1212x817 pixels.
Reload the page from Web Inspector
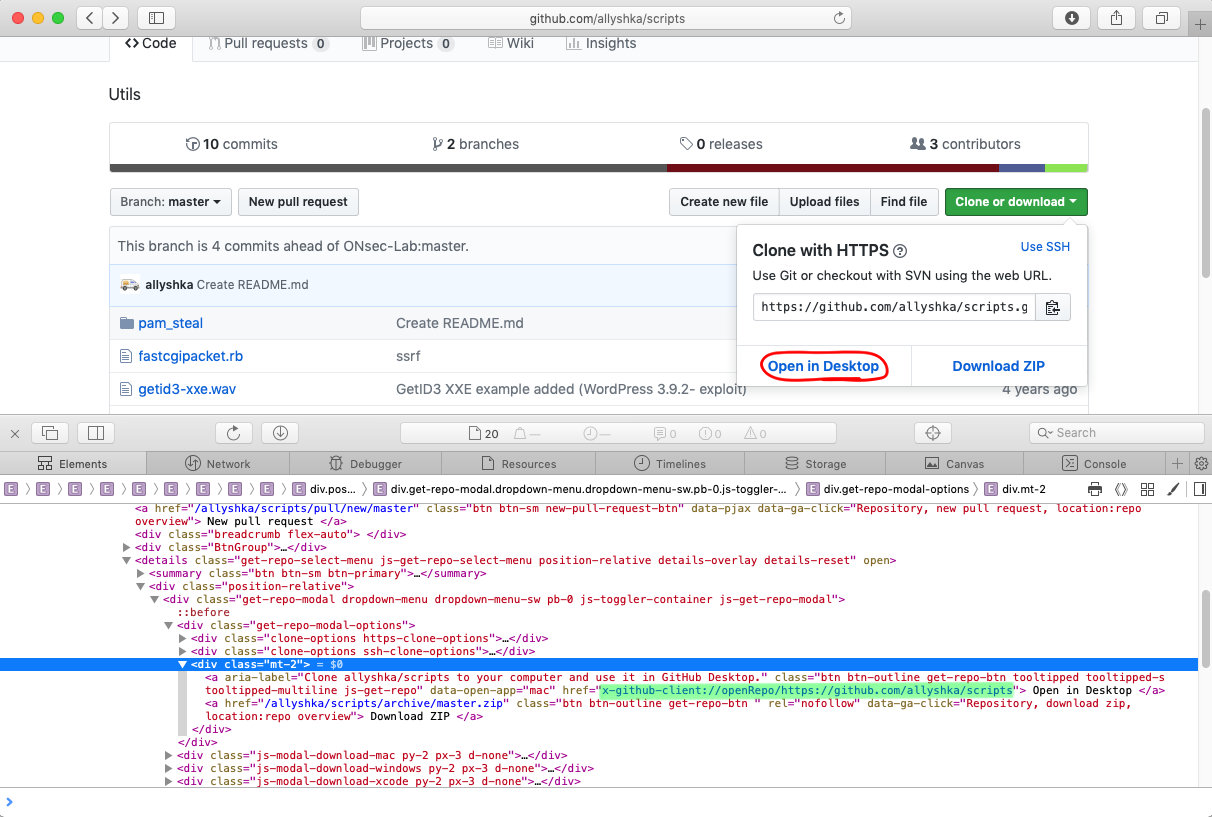233,433
